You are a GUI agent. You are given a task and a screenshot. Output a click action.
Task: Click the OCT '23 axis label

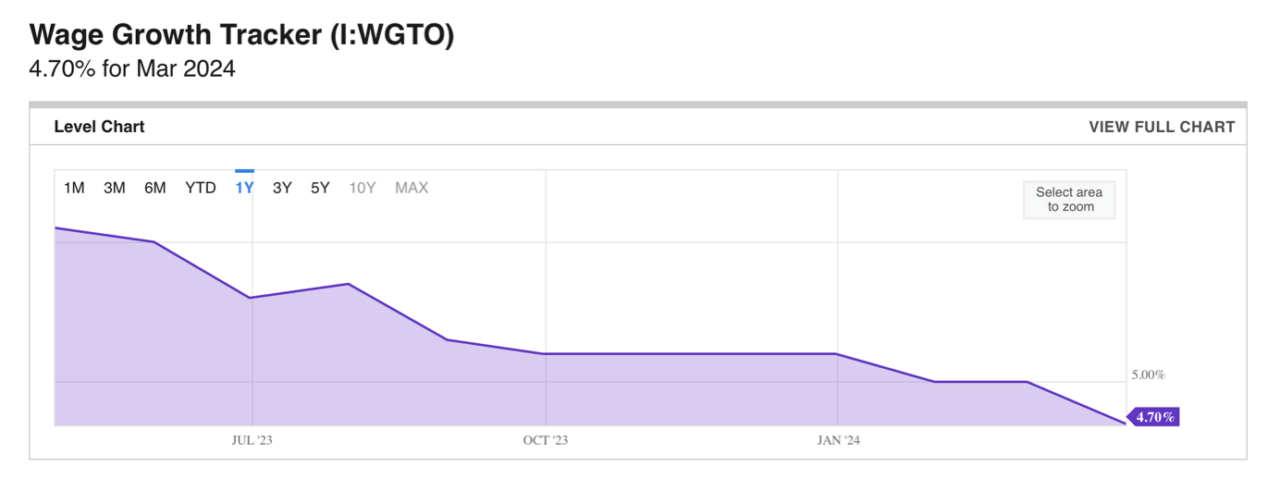[x=547, y=440]
